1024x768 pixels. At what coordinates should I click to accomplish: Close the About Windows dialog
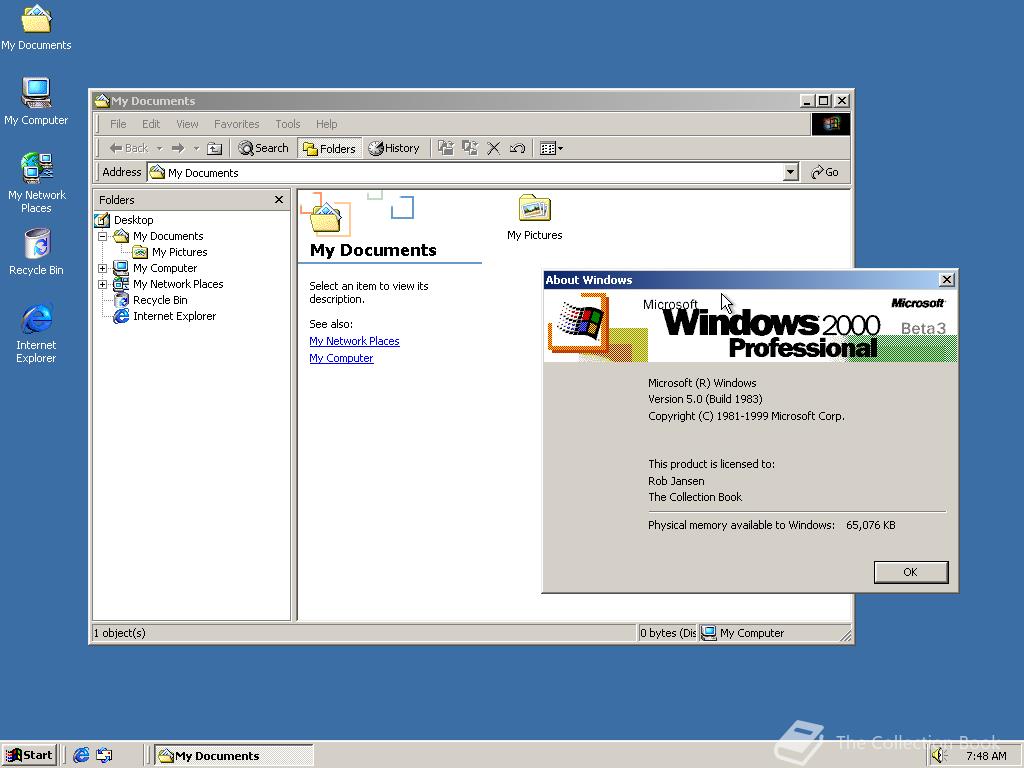pos(946,280)
